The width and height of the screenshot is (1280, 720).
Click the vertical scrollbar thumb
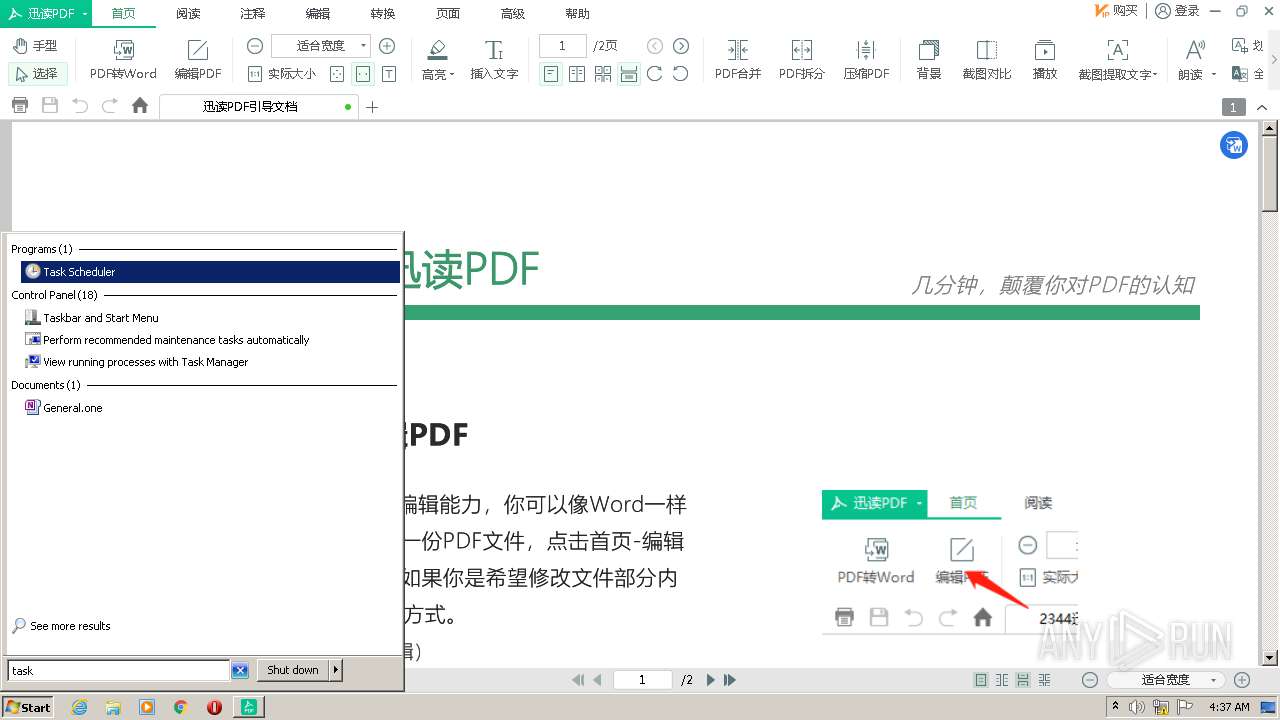pyautogui.click(x=1270, y=173)
